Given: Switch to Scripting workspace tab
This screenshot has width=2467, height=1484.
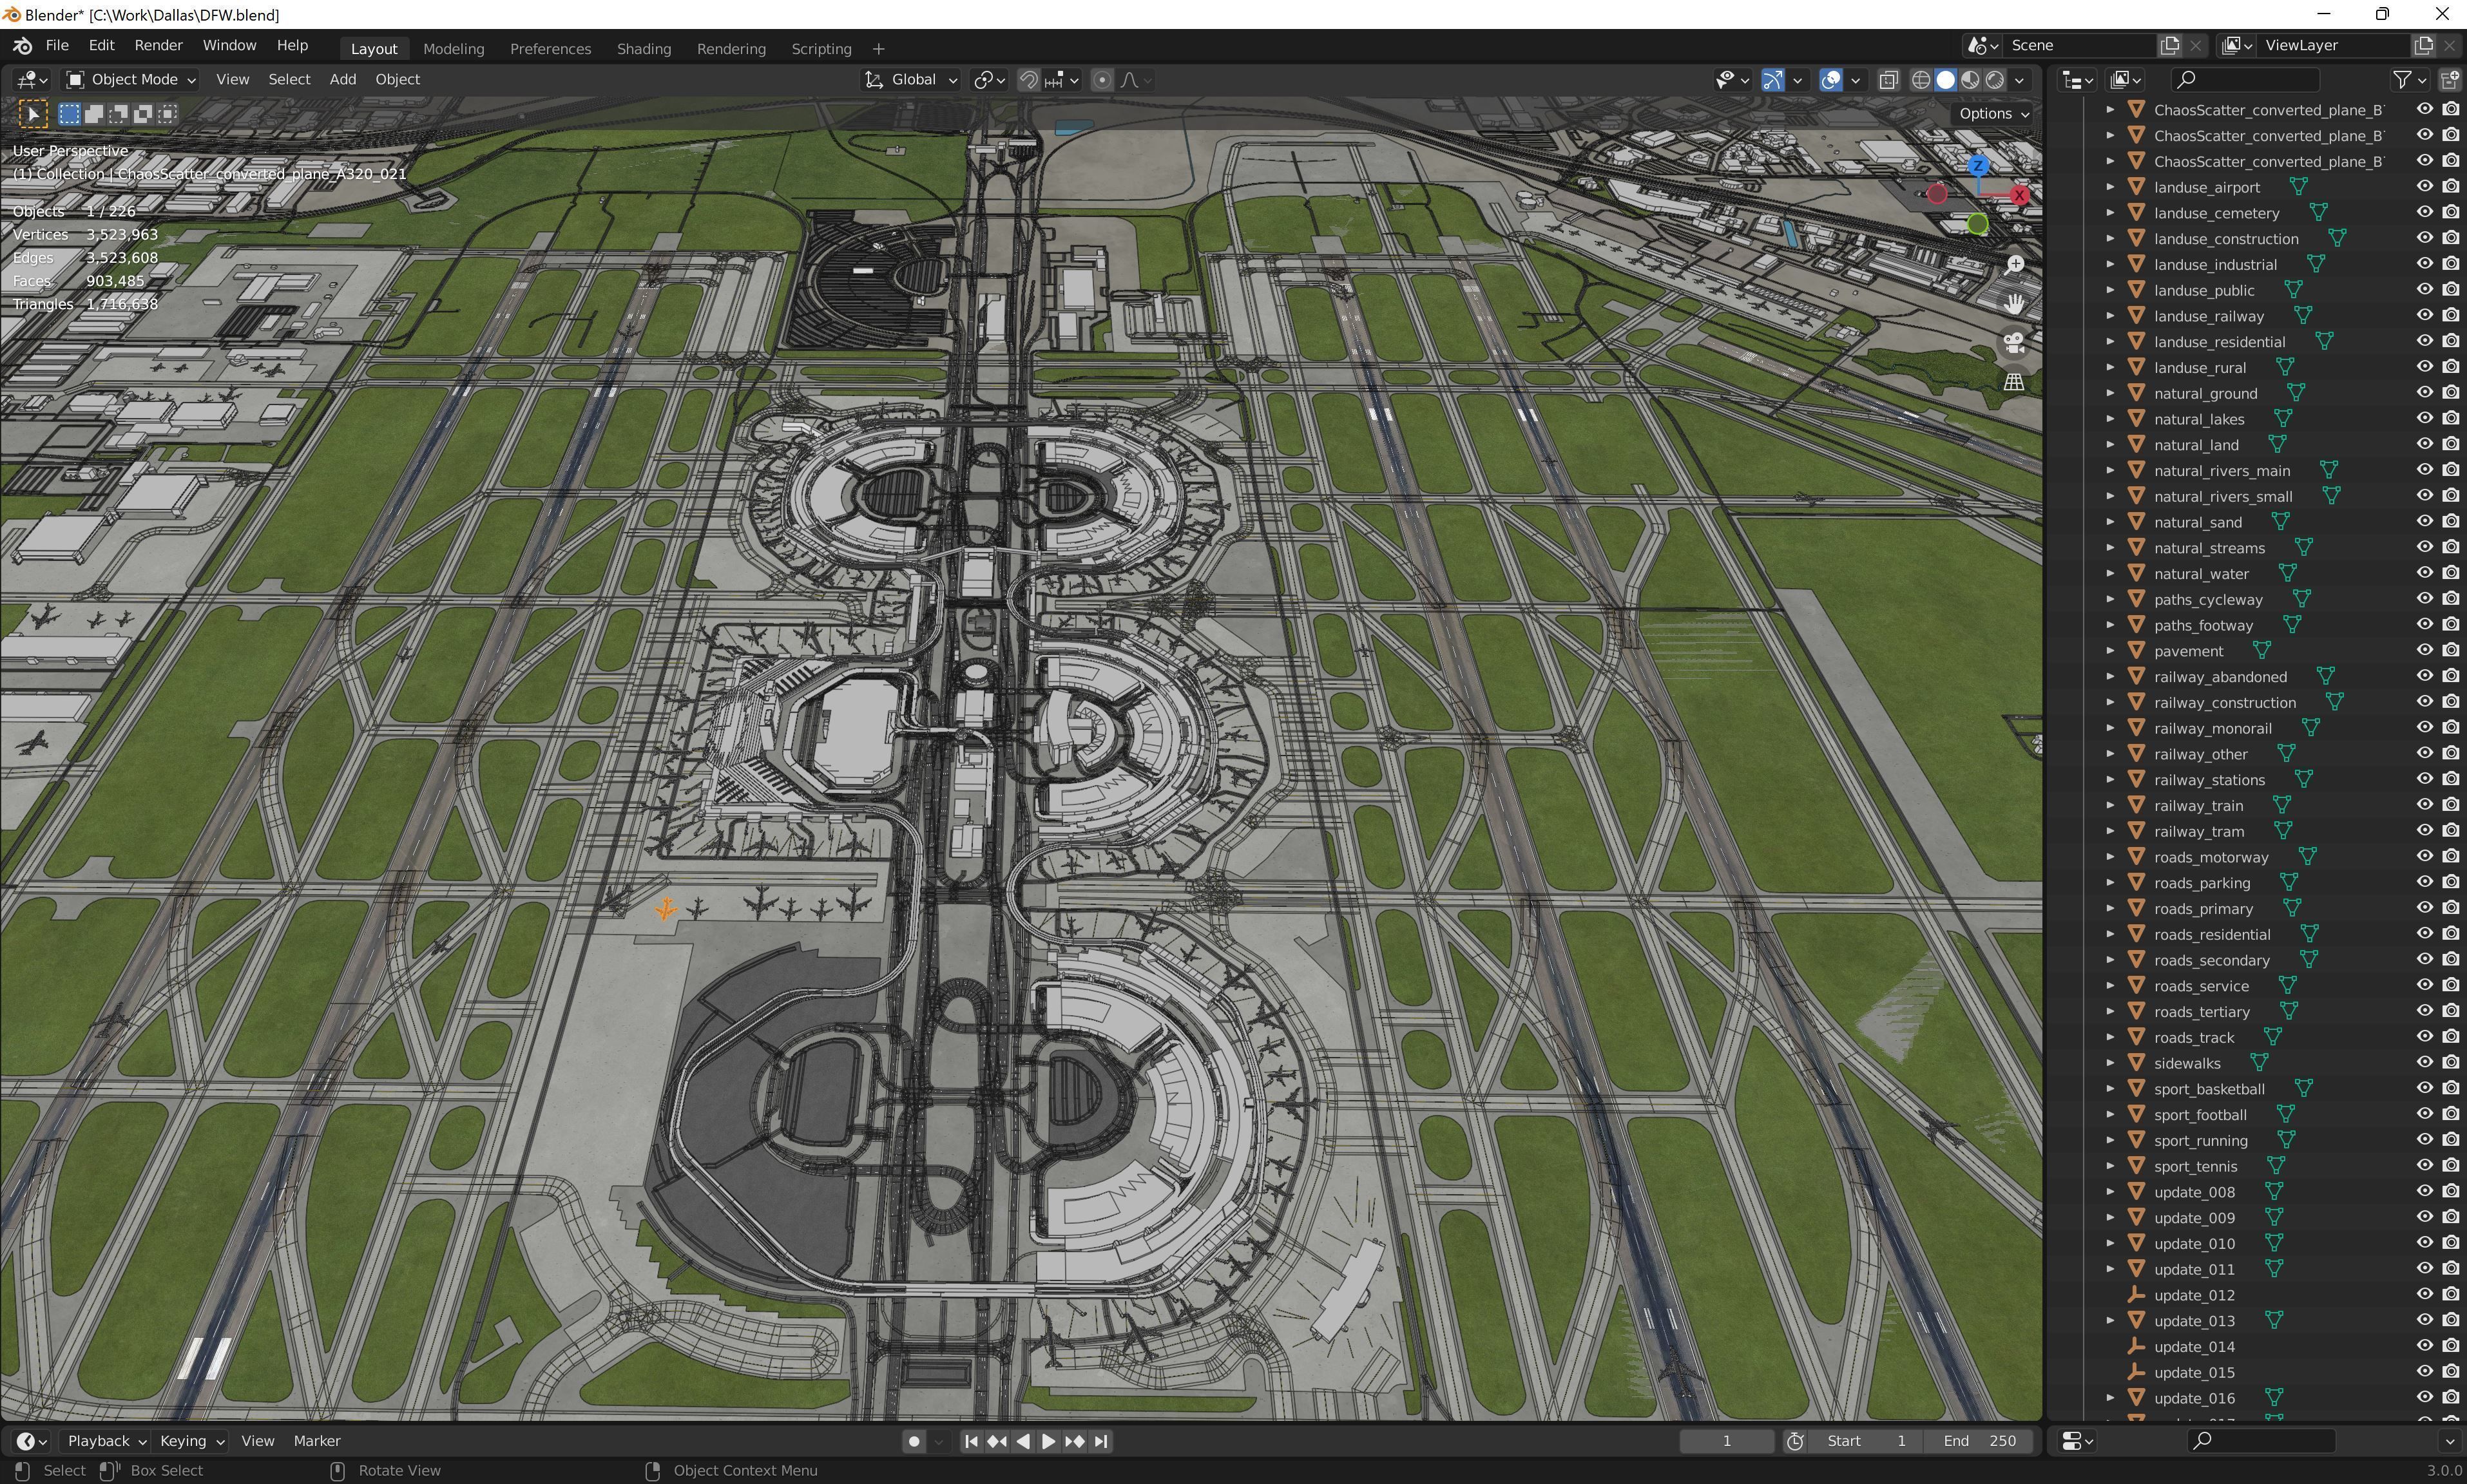Looking at the screenshot, I should [821, 49].
